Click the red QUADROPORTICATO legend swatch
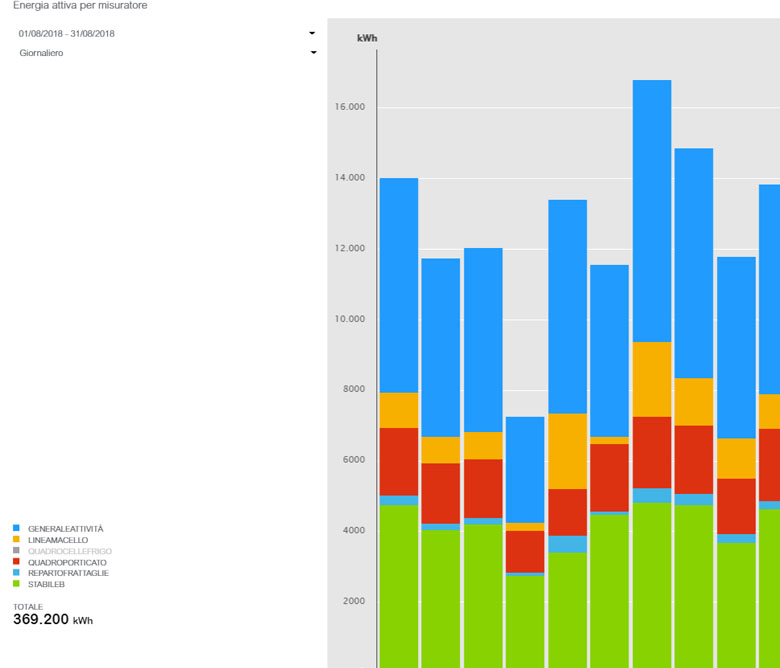The width and height of the screenshot is (780, 668). tap(16, 562)
